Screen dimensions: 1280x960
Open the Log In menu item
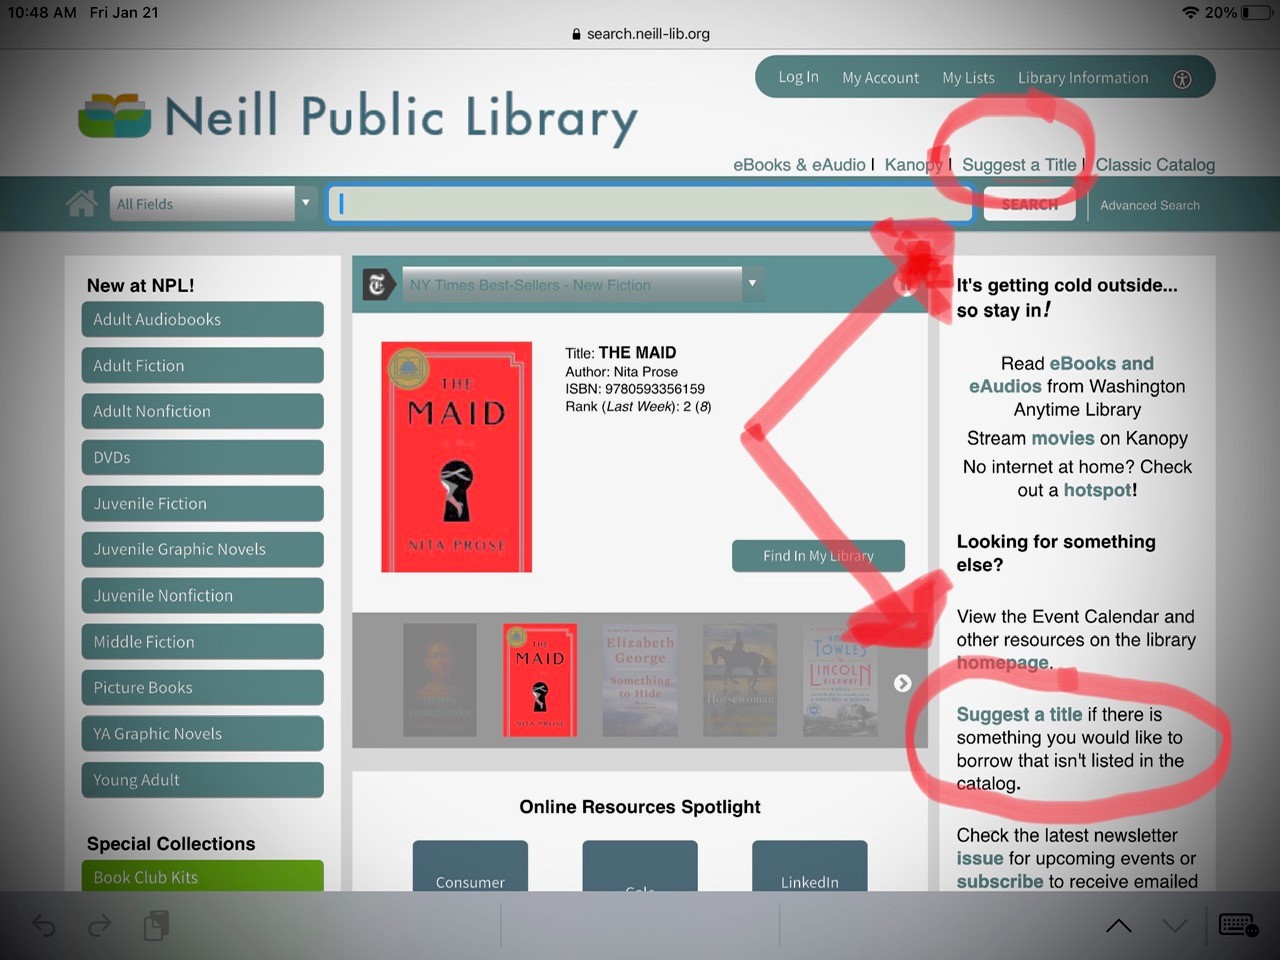[x=798, y=77]
